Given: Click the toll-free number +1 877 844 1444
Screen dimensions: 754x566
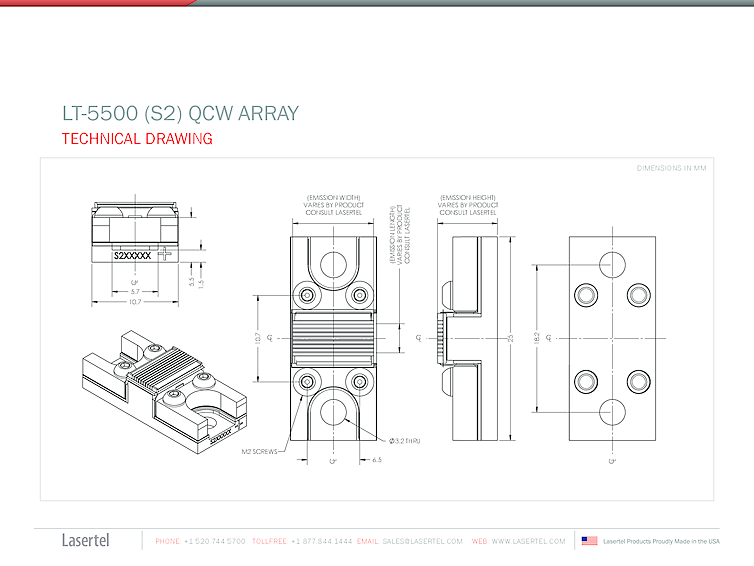Looking at the screenshot, I should point(321,541).
